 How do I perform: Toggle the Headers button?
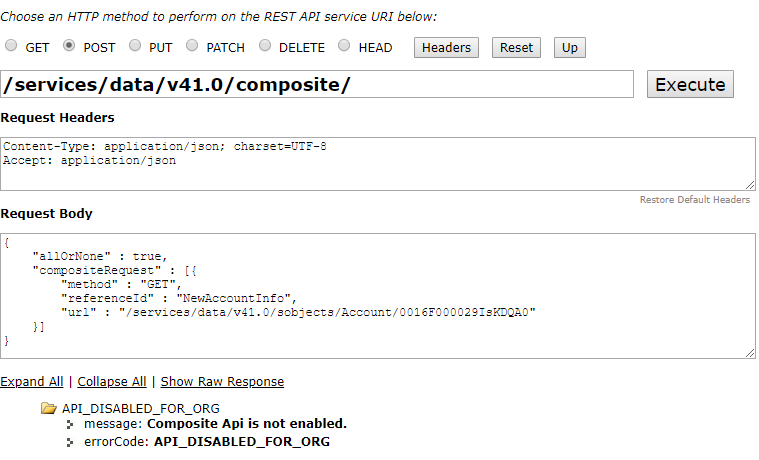[x=446, y=47]
